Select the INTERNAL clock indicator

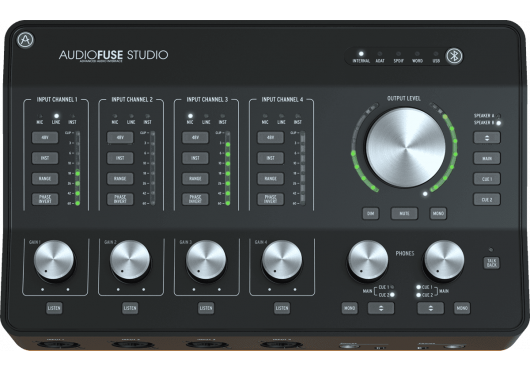click(x=361, y=57)
